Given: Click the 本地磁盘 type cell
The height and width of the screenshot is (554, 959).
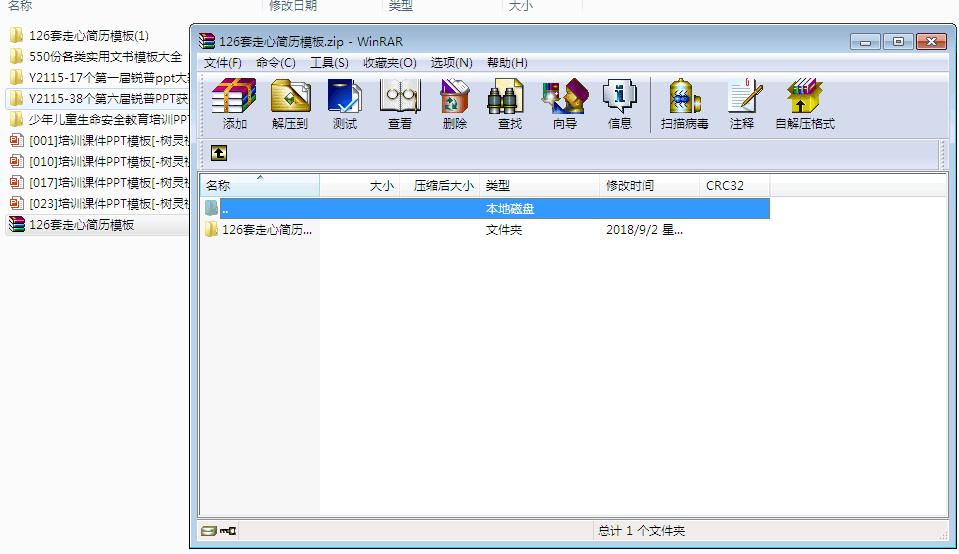Looking at the screenshot, I should (510, 209).
